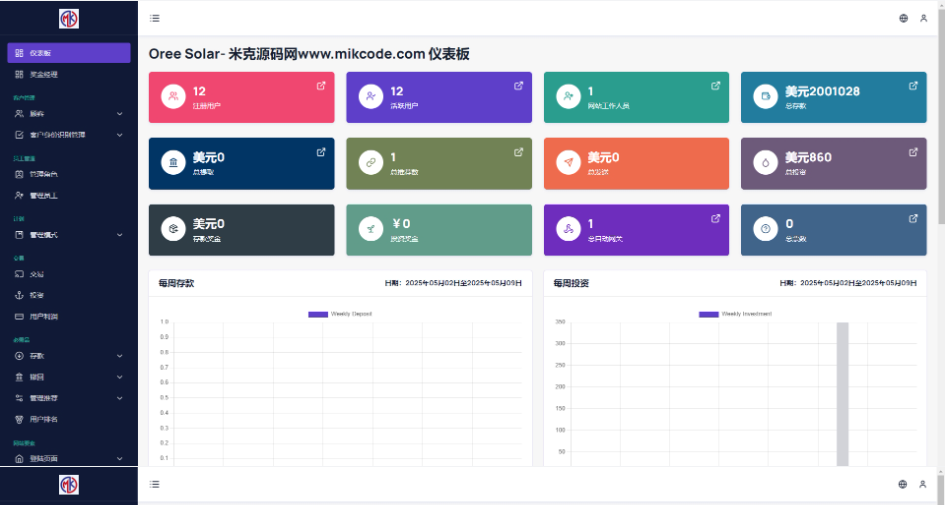Click the dark 美元0 deposit bonus card
945x505 pixels.
click(x=242, y=230)
